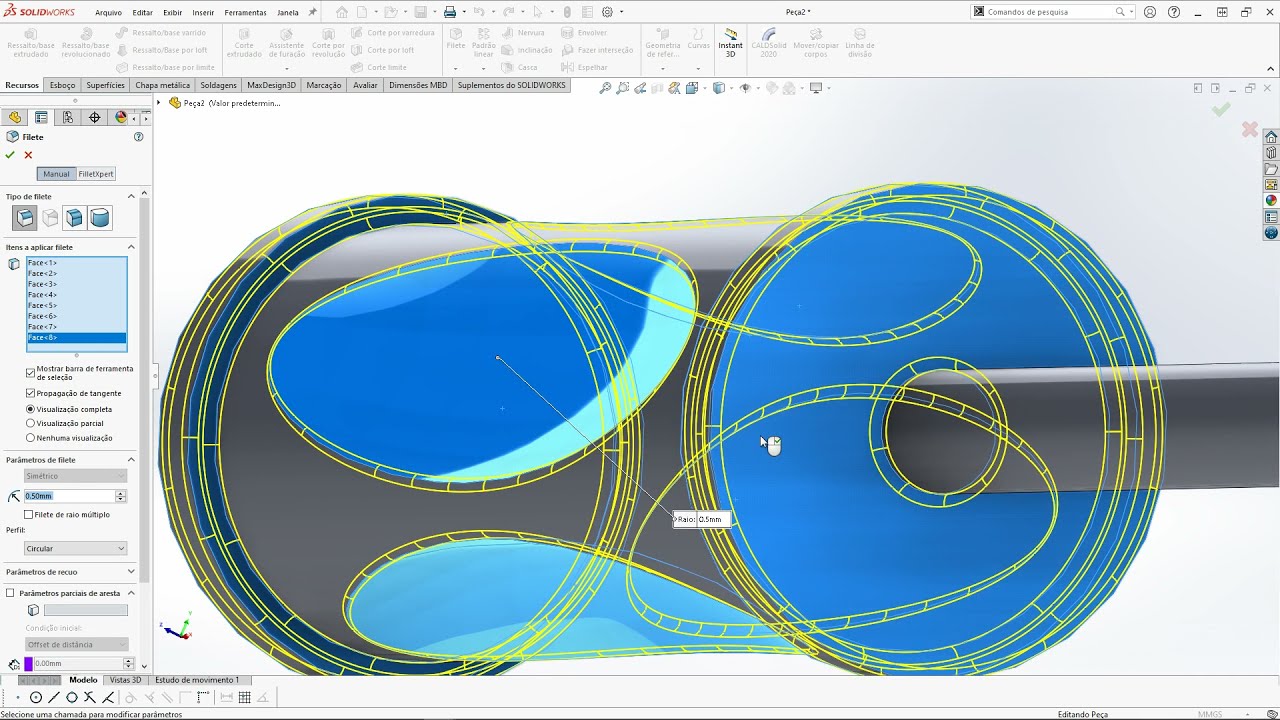Viewport: 1280px width, 720px height.
Task: Open the Ferramentas menu
Action: pyautogui.click(x=245, y=13)
